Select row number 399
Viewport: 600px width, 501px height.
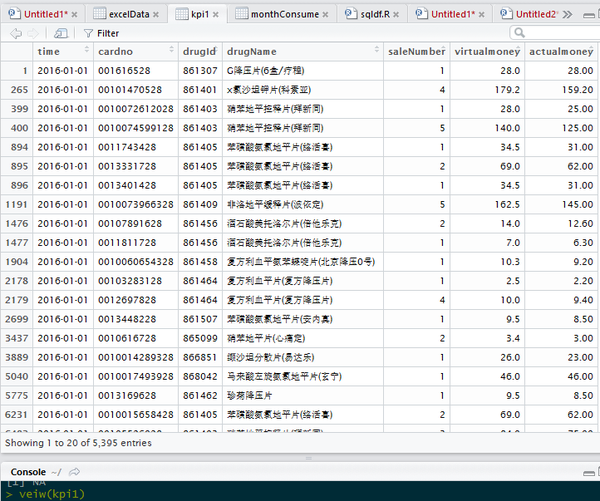coord(17,109)
